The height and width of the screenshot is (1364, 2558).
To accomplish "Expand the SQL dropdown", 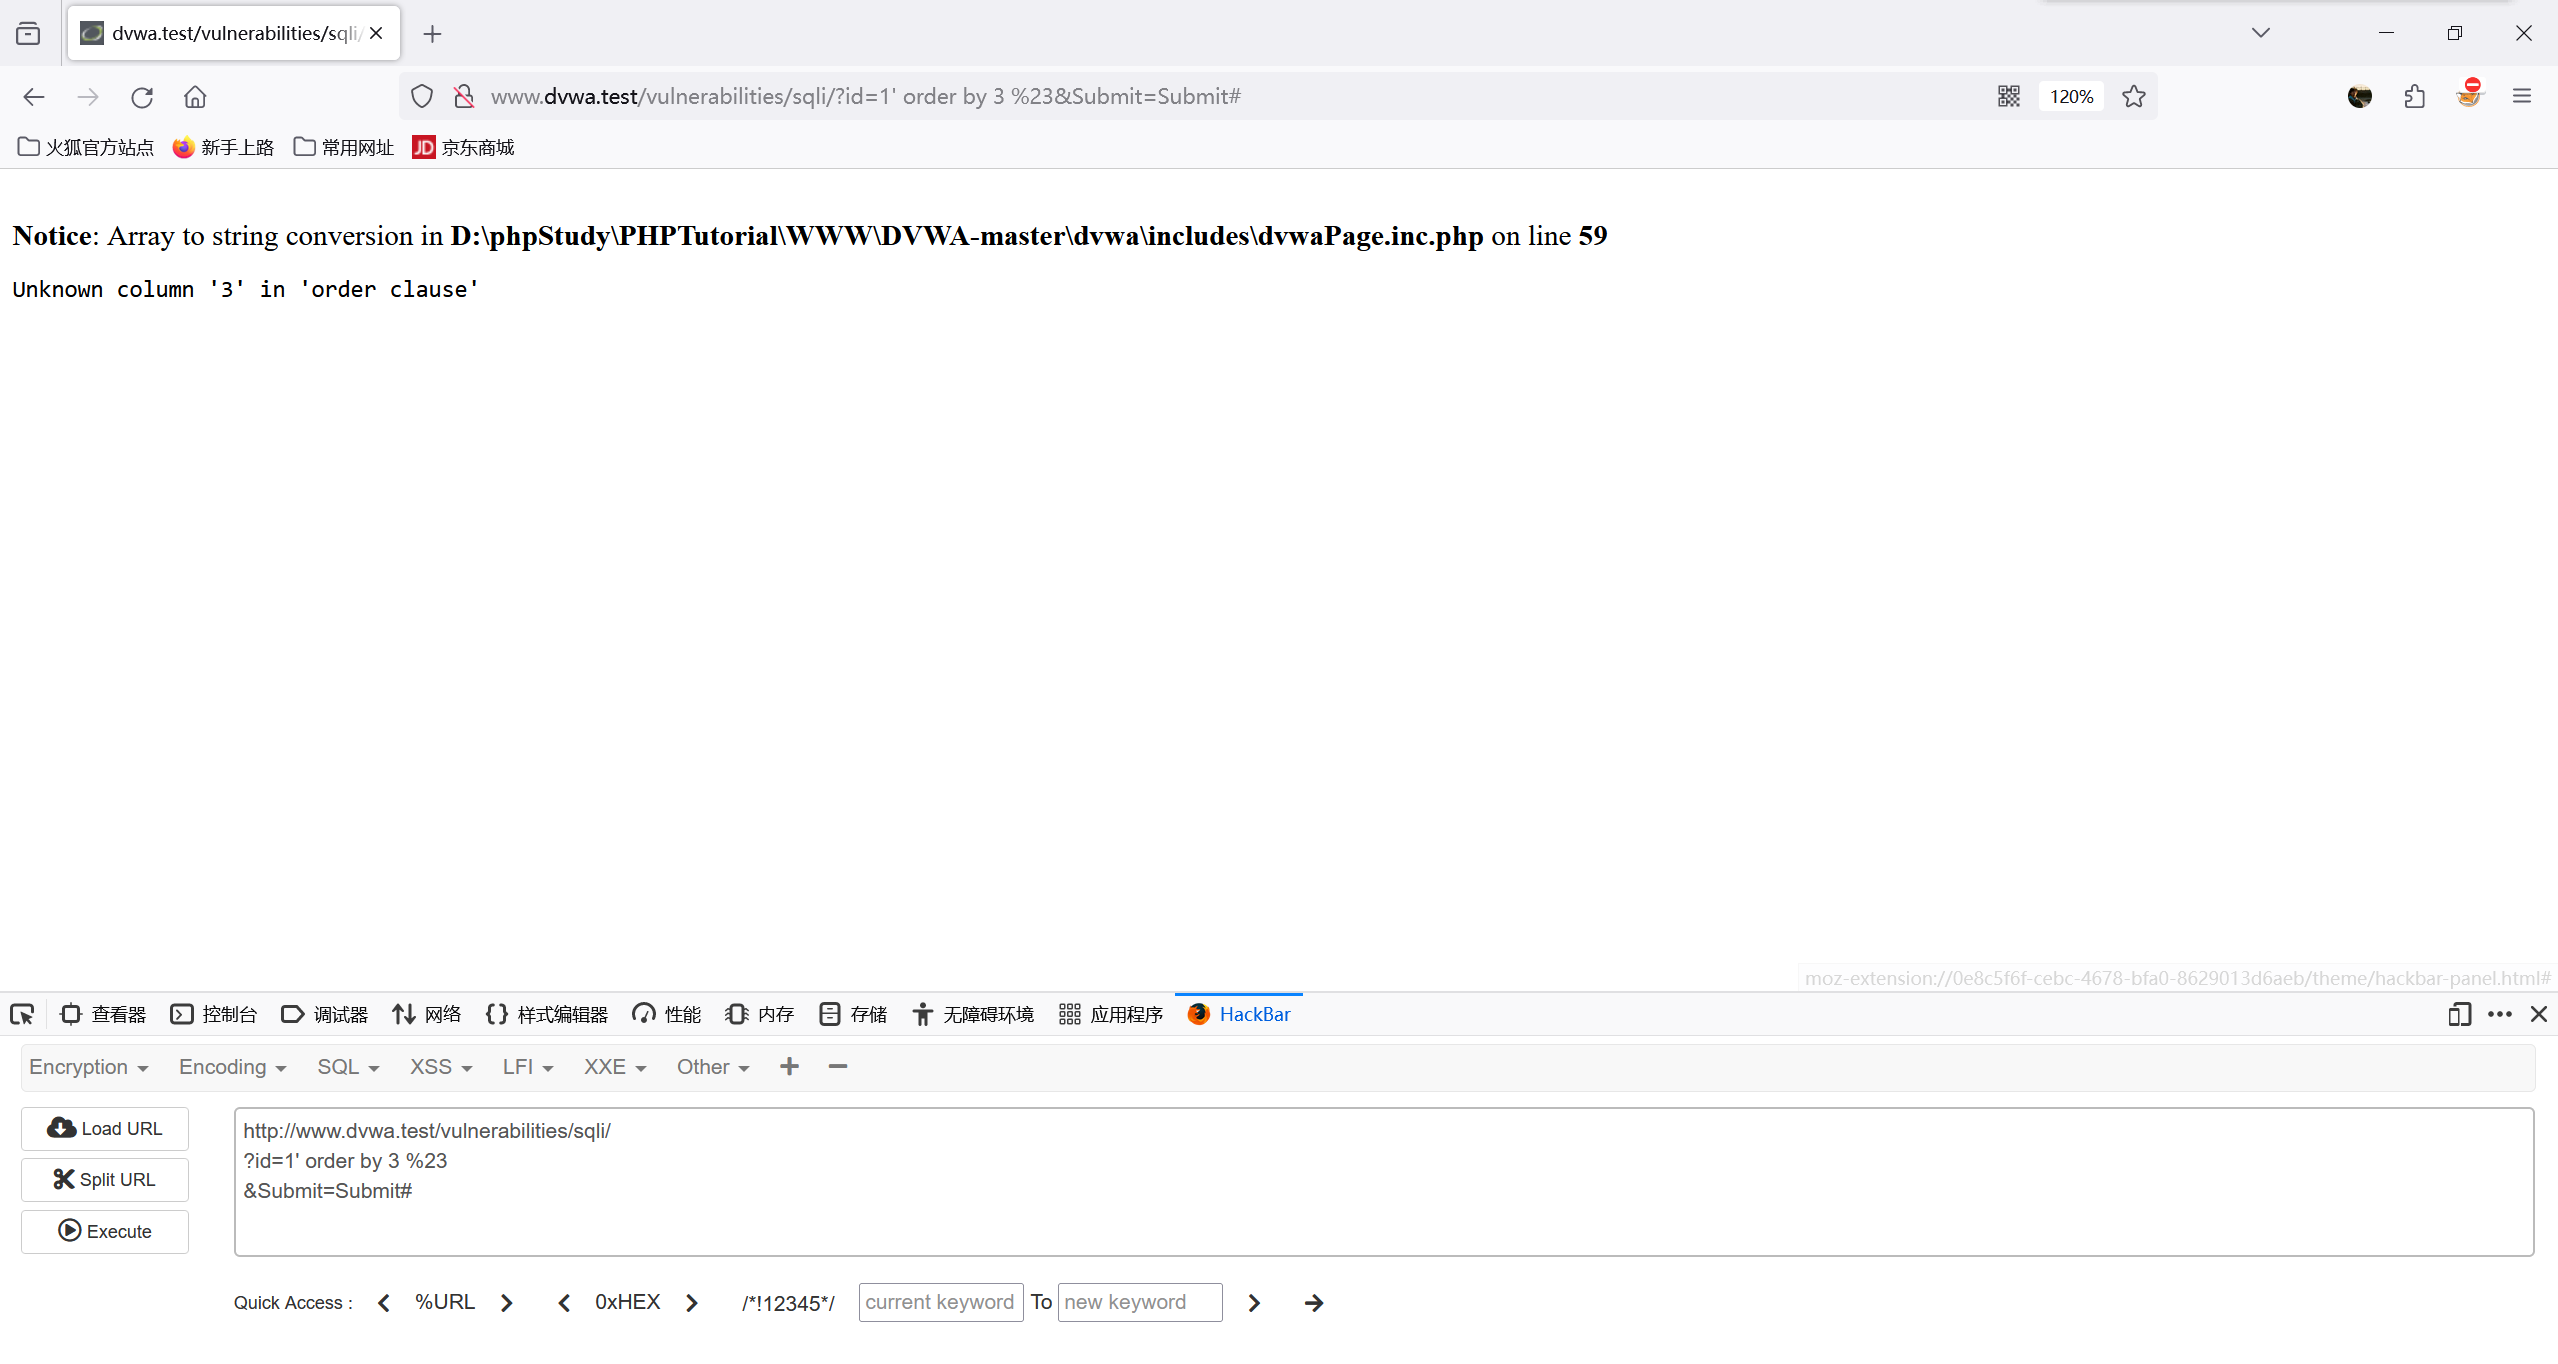I will 348,1067.
